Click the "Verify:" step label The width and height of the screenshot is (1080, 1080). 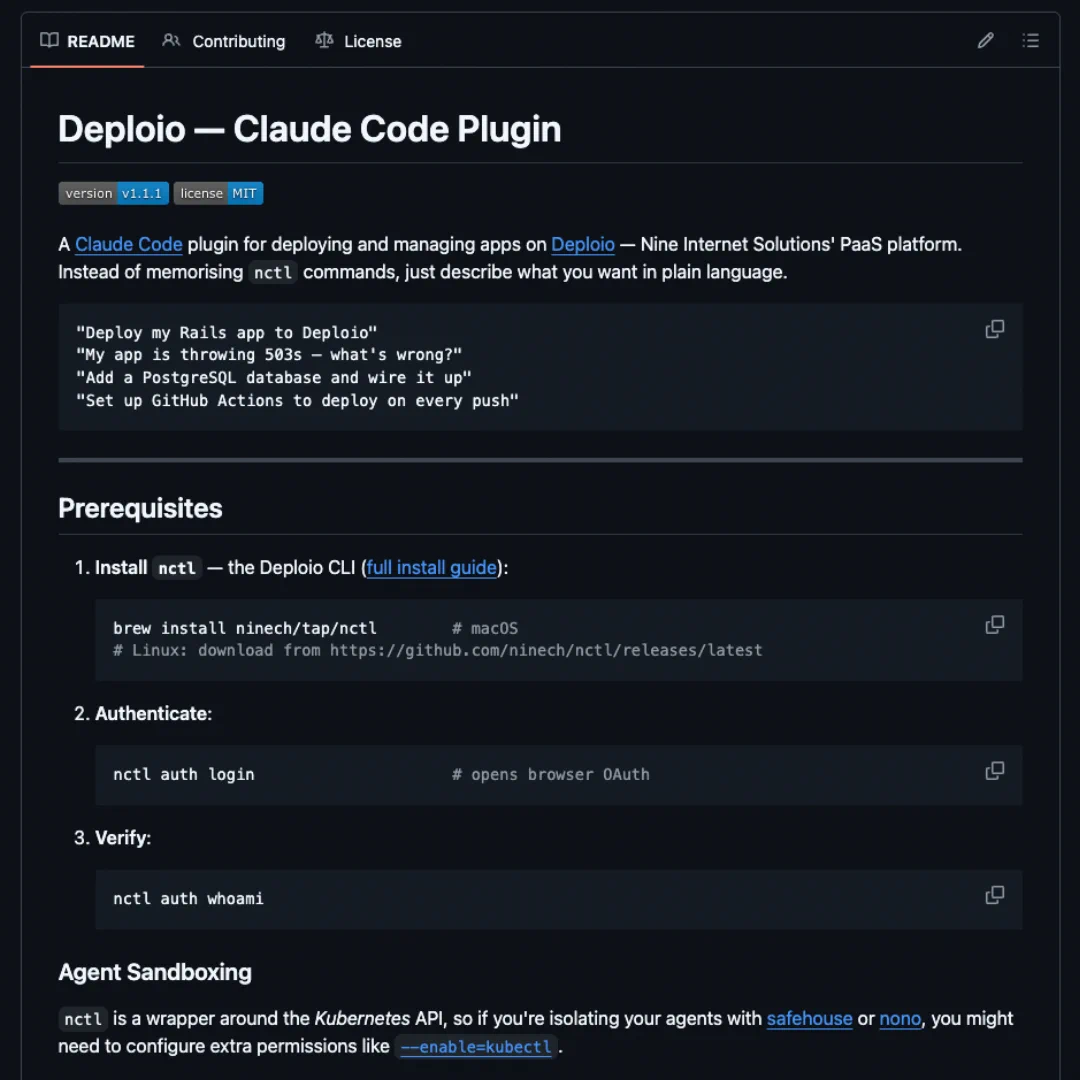123,838
